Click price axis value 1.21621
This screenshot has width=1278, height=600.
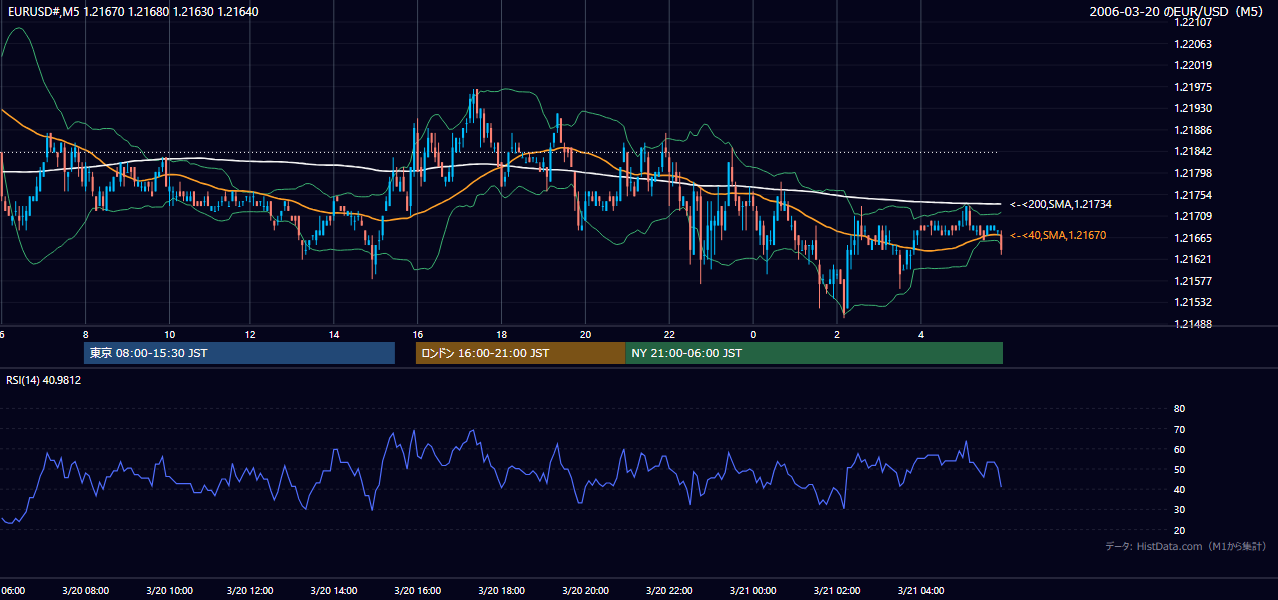pyautogui.click(x=1191, y=259)
